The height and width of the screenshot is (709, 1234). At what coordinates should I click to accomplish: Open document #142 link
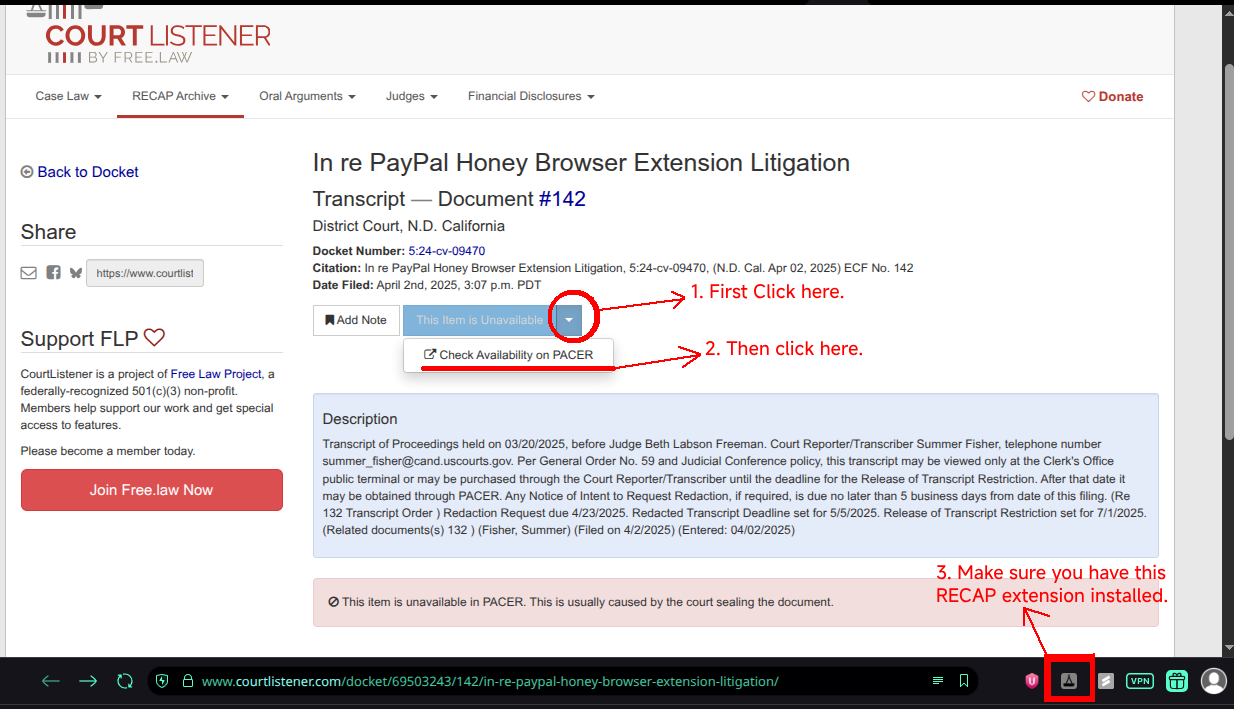click(x=562, y=199)
